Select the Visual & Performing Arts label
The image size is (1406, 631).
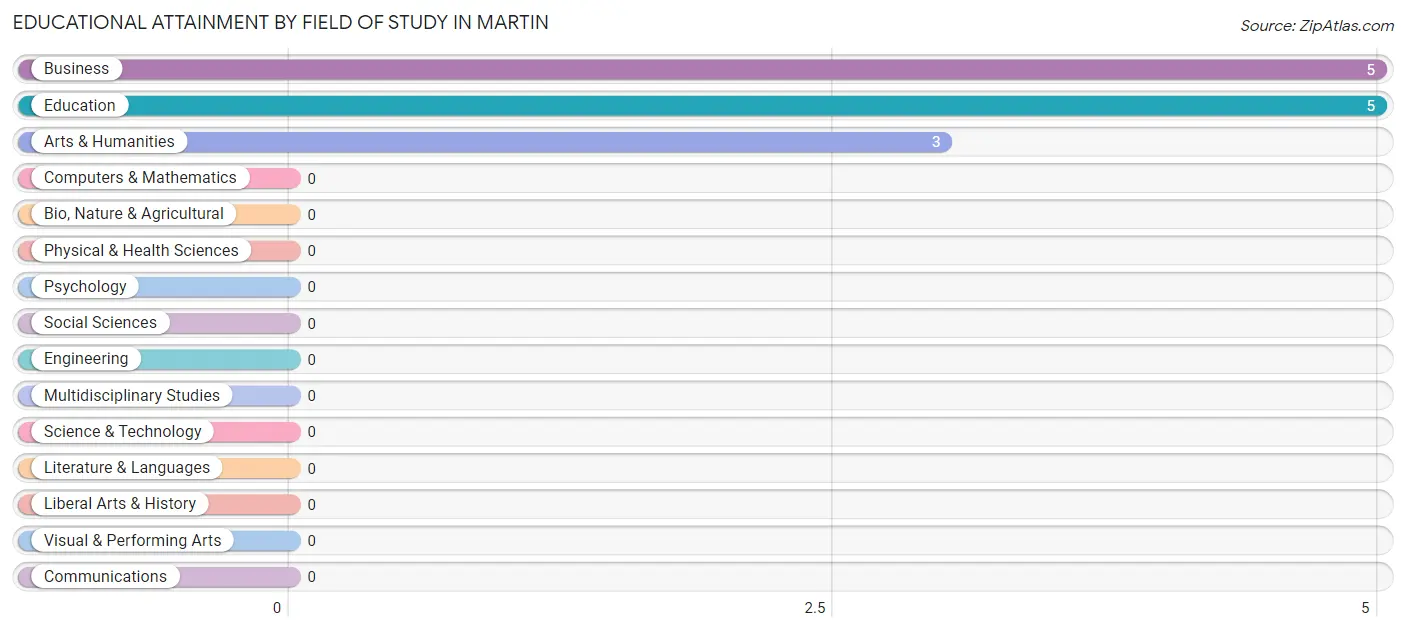pos(132,540)
